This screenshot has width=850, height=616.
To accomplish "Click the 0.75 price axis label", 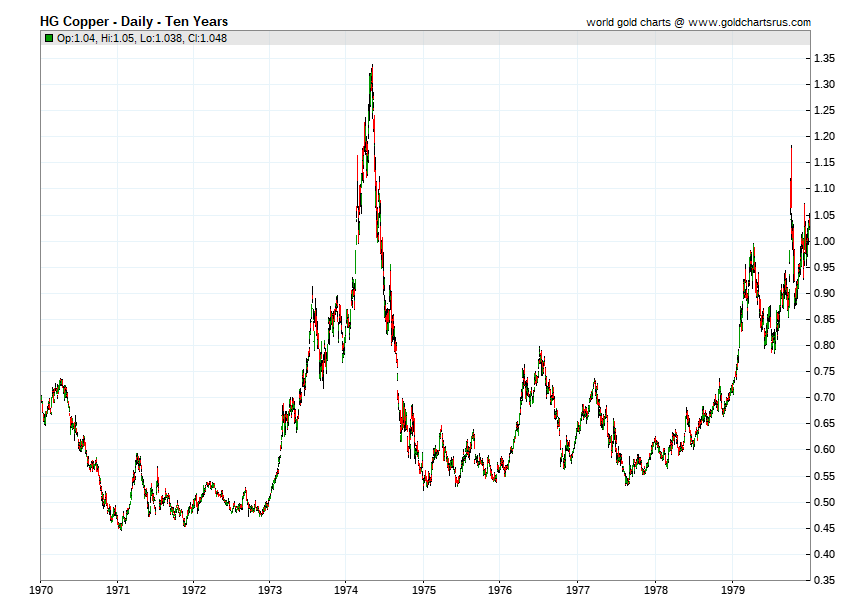I will pyautogui.click(x=825, y=371).
